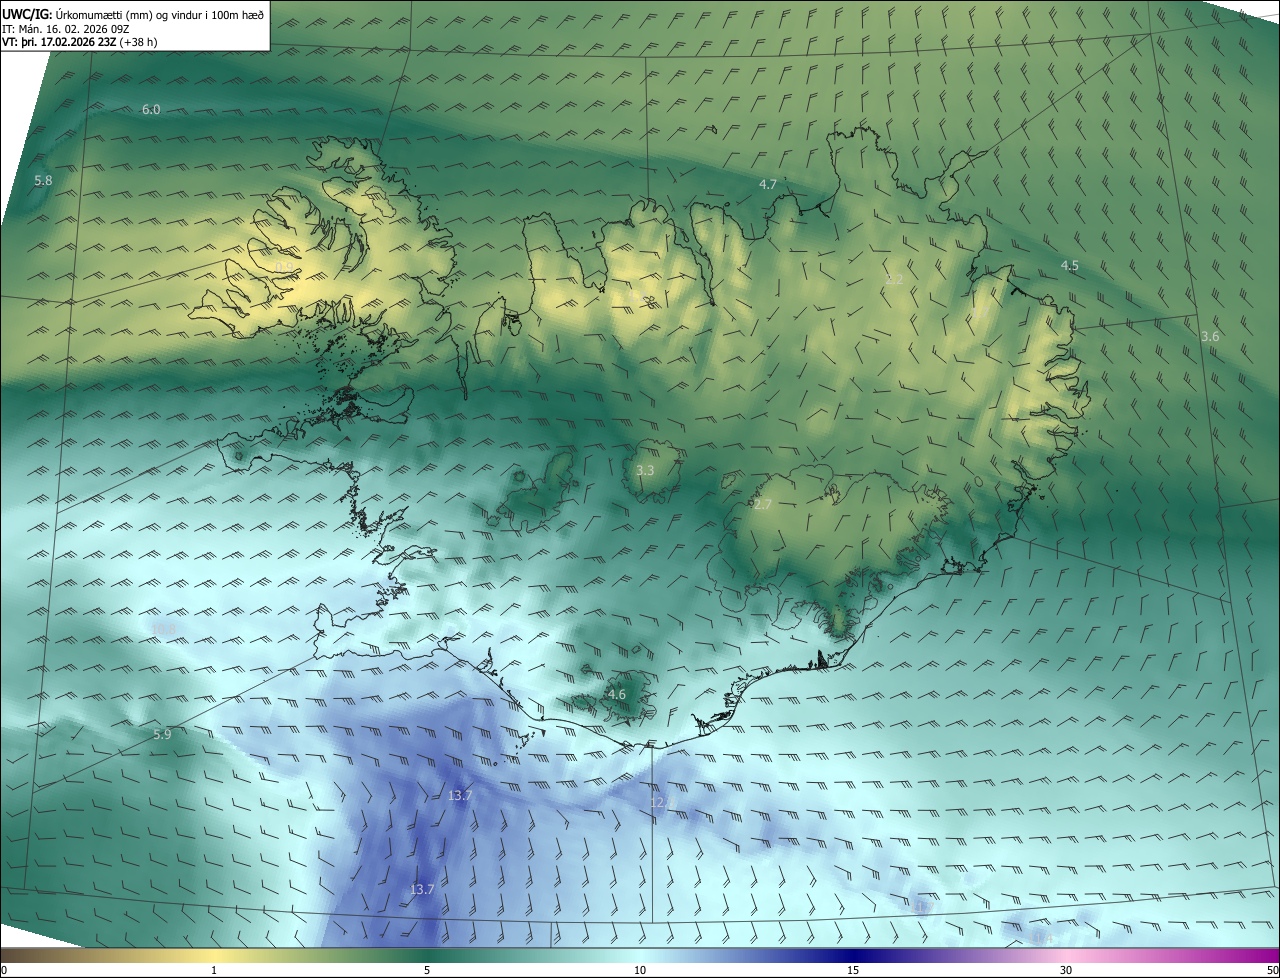Click the 3.6 value label
The width and height of the screenshot is (1280, 978).
tap(1210, 337)
